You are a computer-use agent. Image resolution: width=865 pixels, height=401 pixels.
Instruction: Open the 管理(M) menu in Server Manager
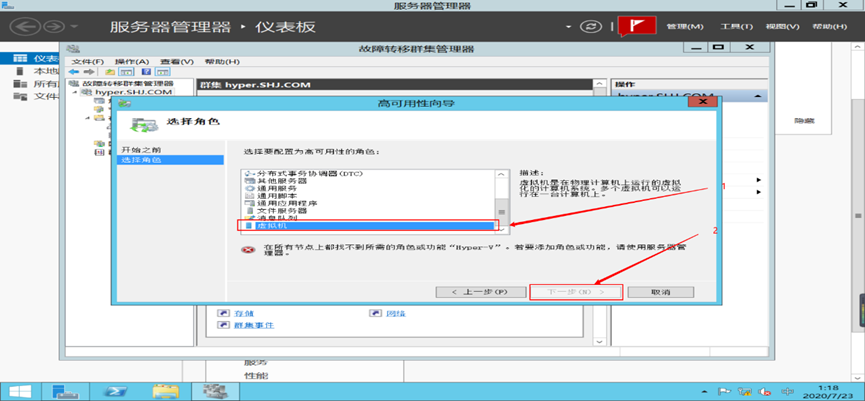click(685, 26)
